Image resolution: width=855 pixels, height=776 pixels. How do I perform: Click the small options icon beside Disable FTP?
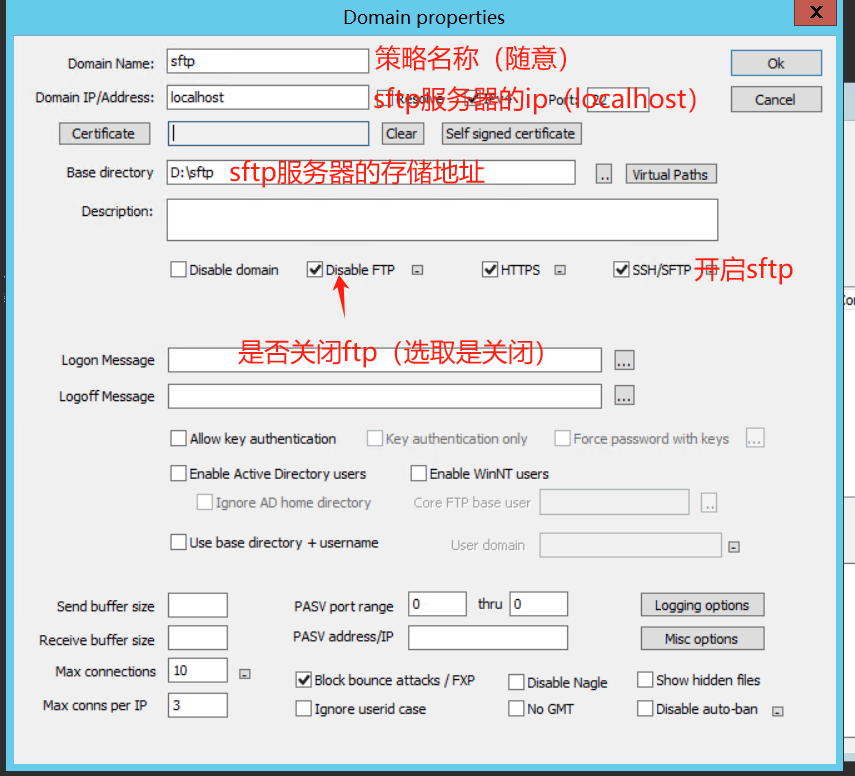pyautogui.click(x=417, y=269)
